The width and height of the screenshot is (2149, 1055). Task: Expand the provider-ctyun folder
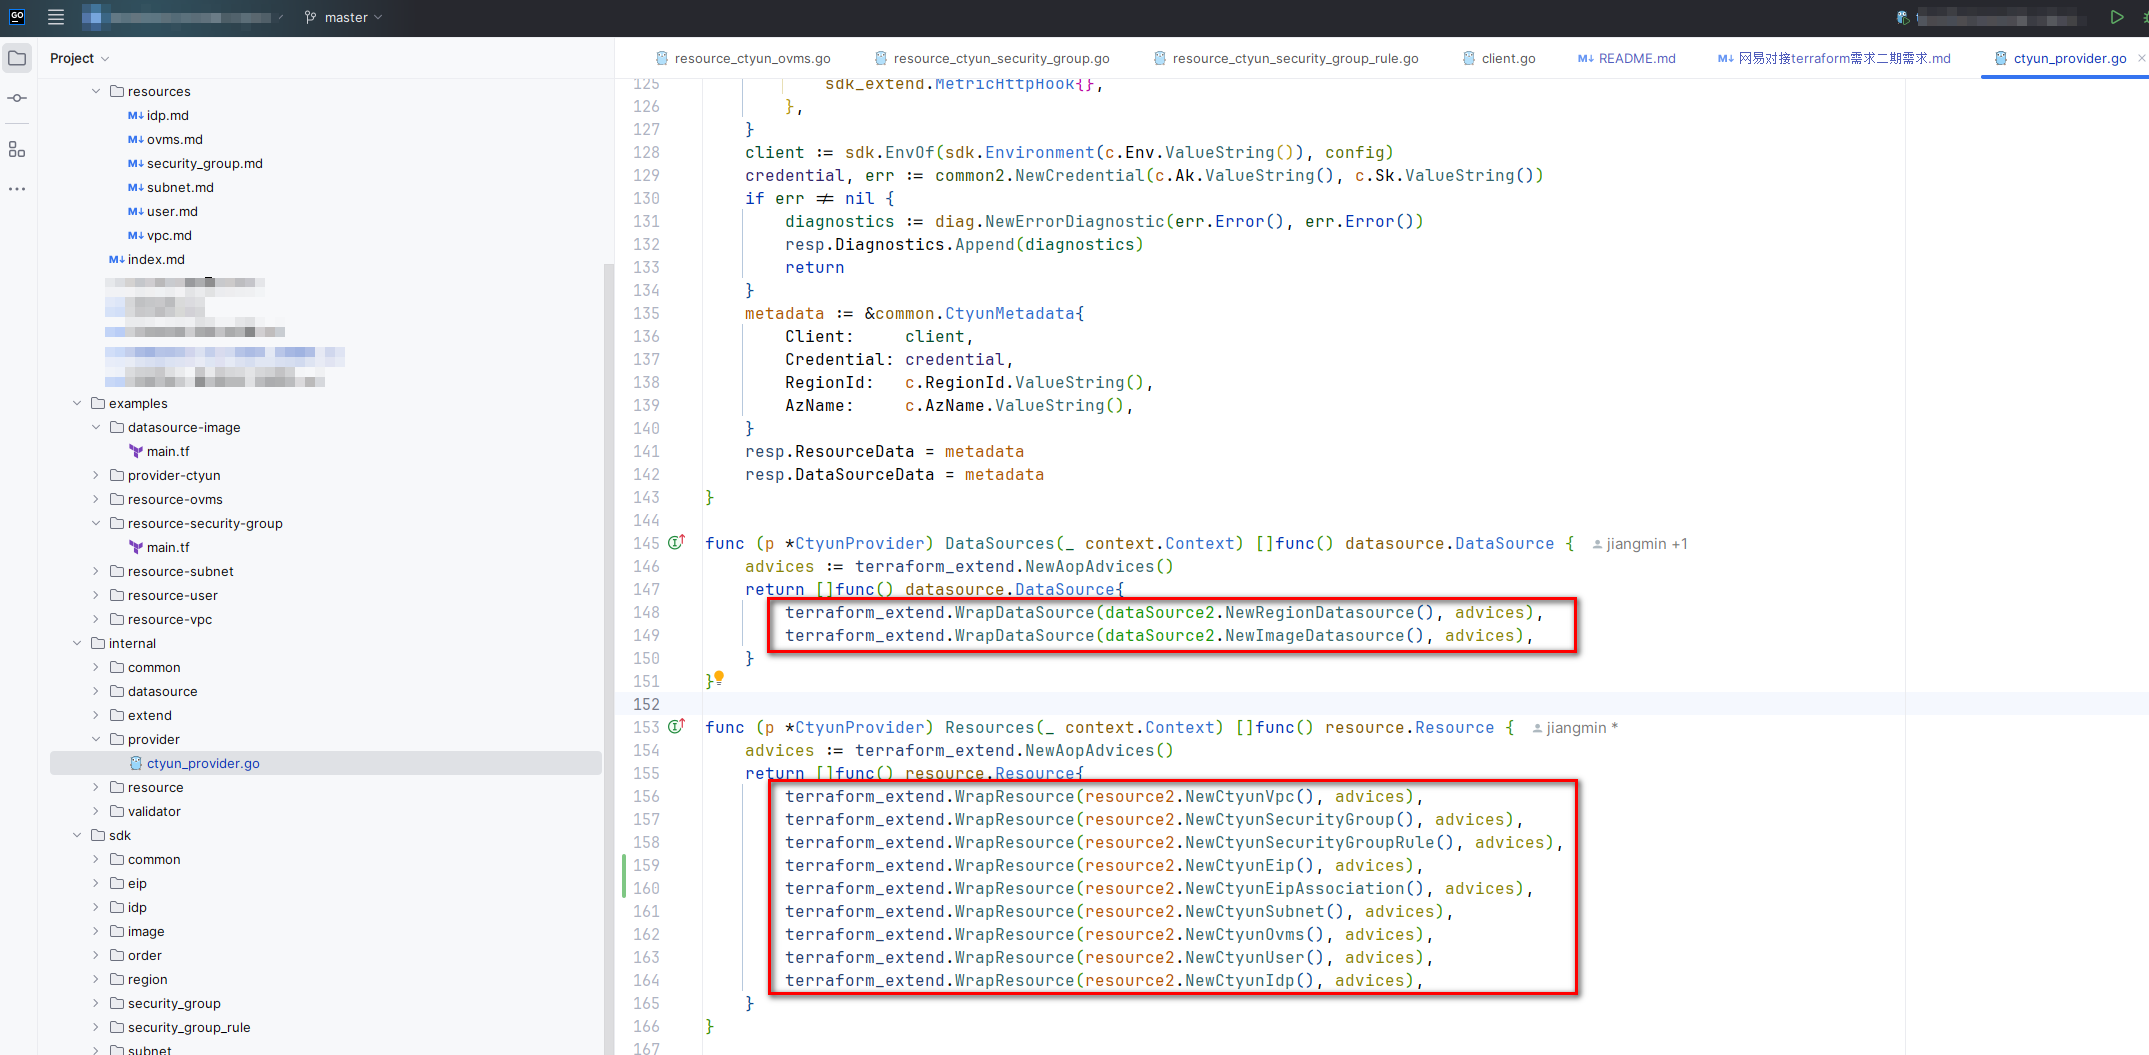(x=96, y=475)
